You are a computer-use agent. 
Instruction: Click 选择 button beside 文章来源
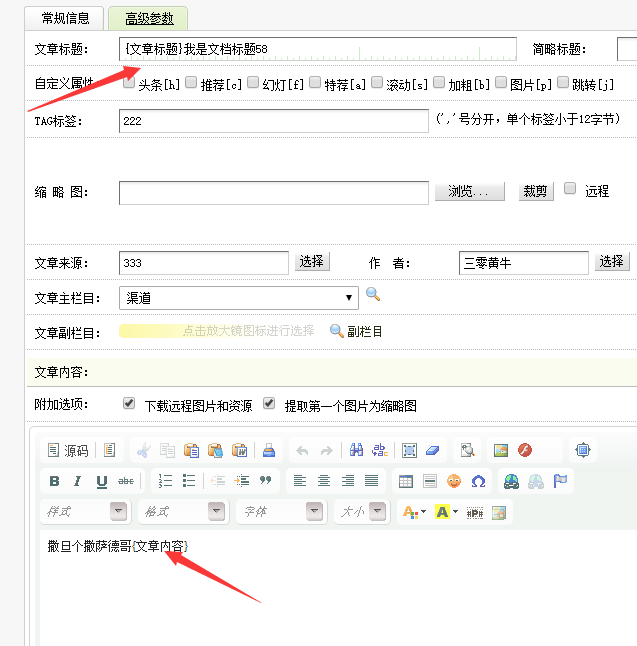pyautogui.click(x=312, y=262)
